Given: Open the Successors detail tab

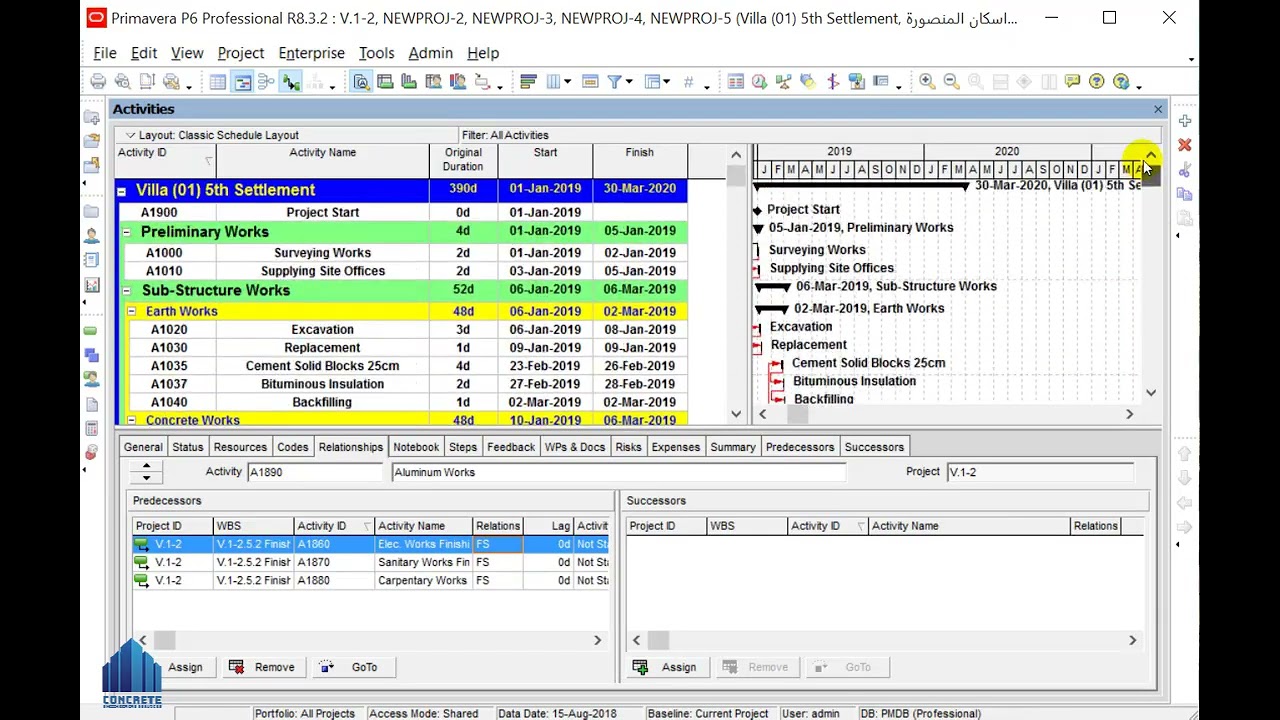Looking at the screenshot, I should [x=874, y=447].
